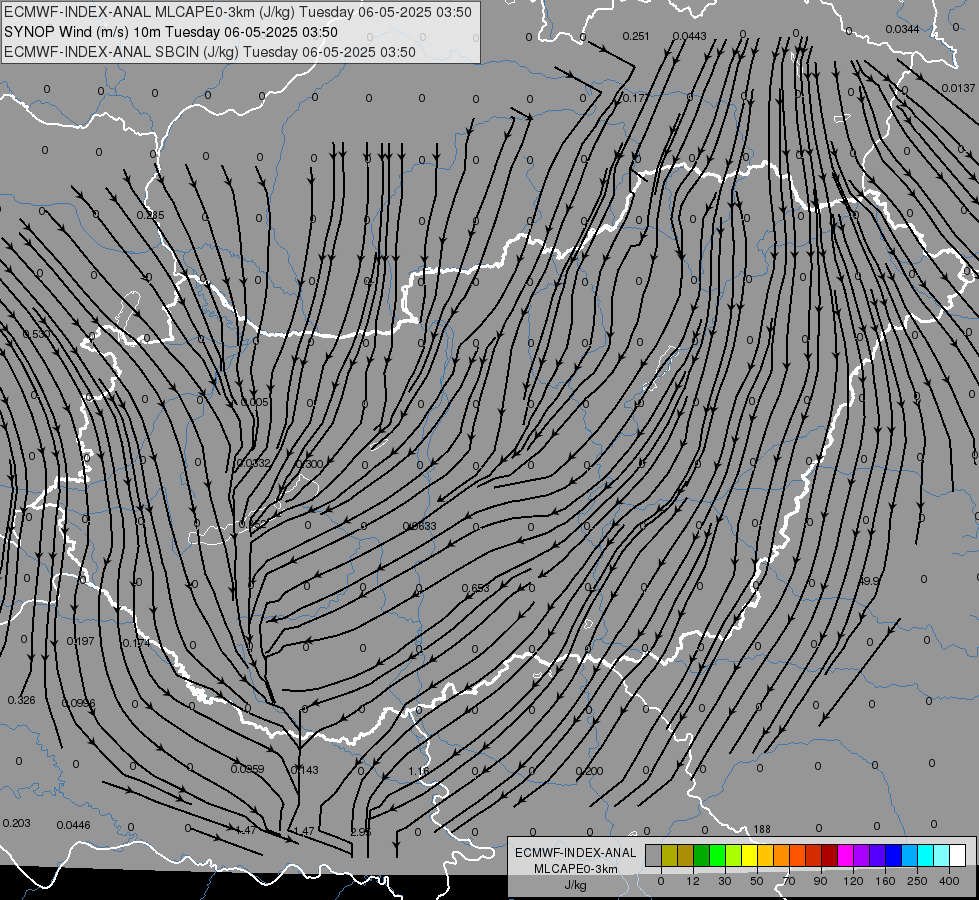
Task: Click the map value '0.203'
Action: point(16,823)
